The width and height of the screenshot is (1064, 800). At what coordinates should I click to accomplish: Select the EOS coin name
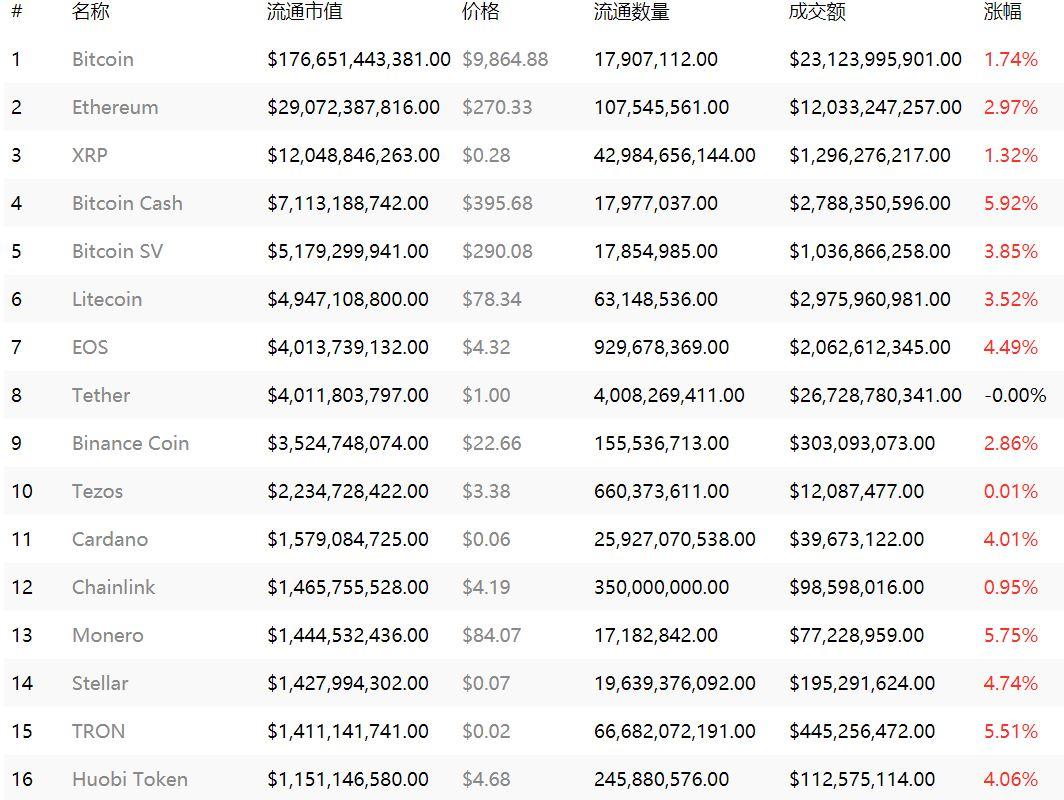(90, 347)
